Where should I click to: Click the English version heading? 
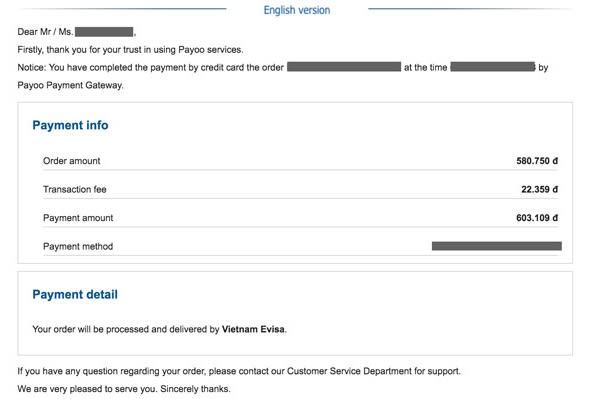pos(297,10)
